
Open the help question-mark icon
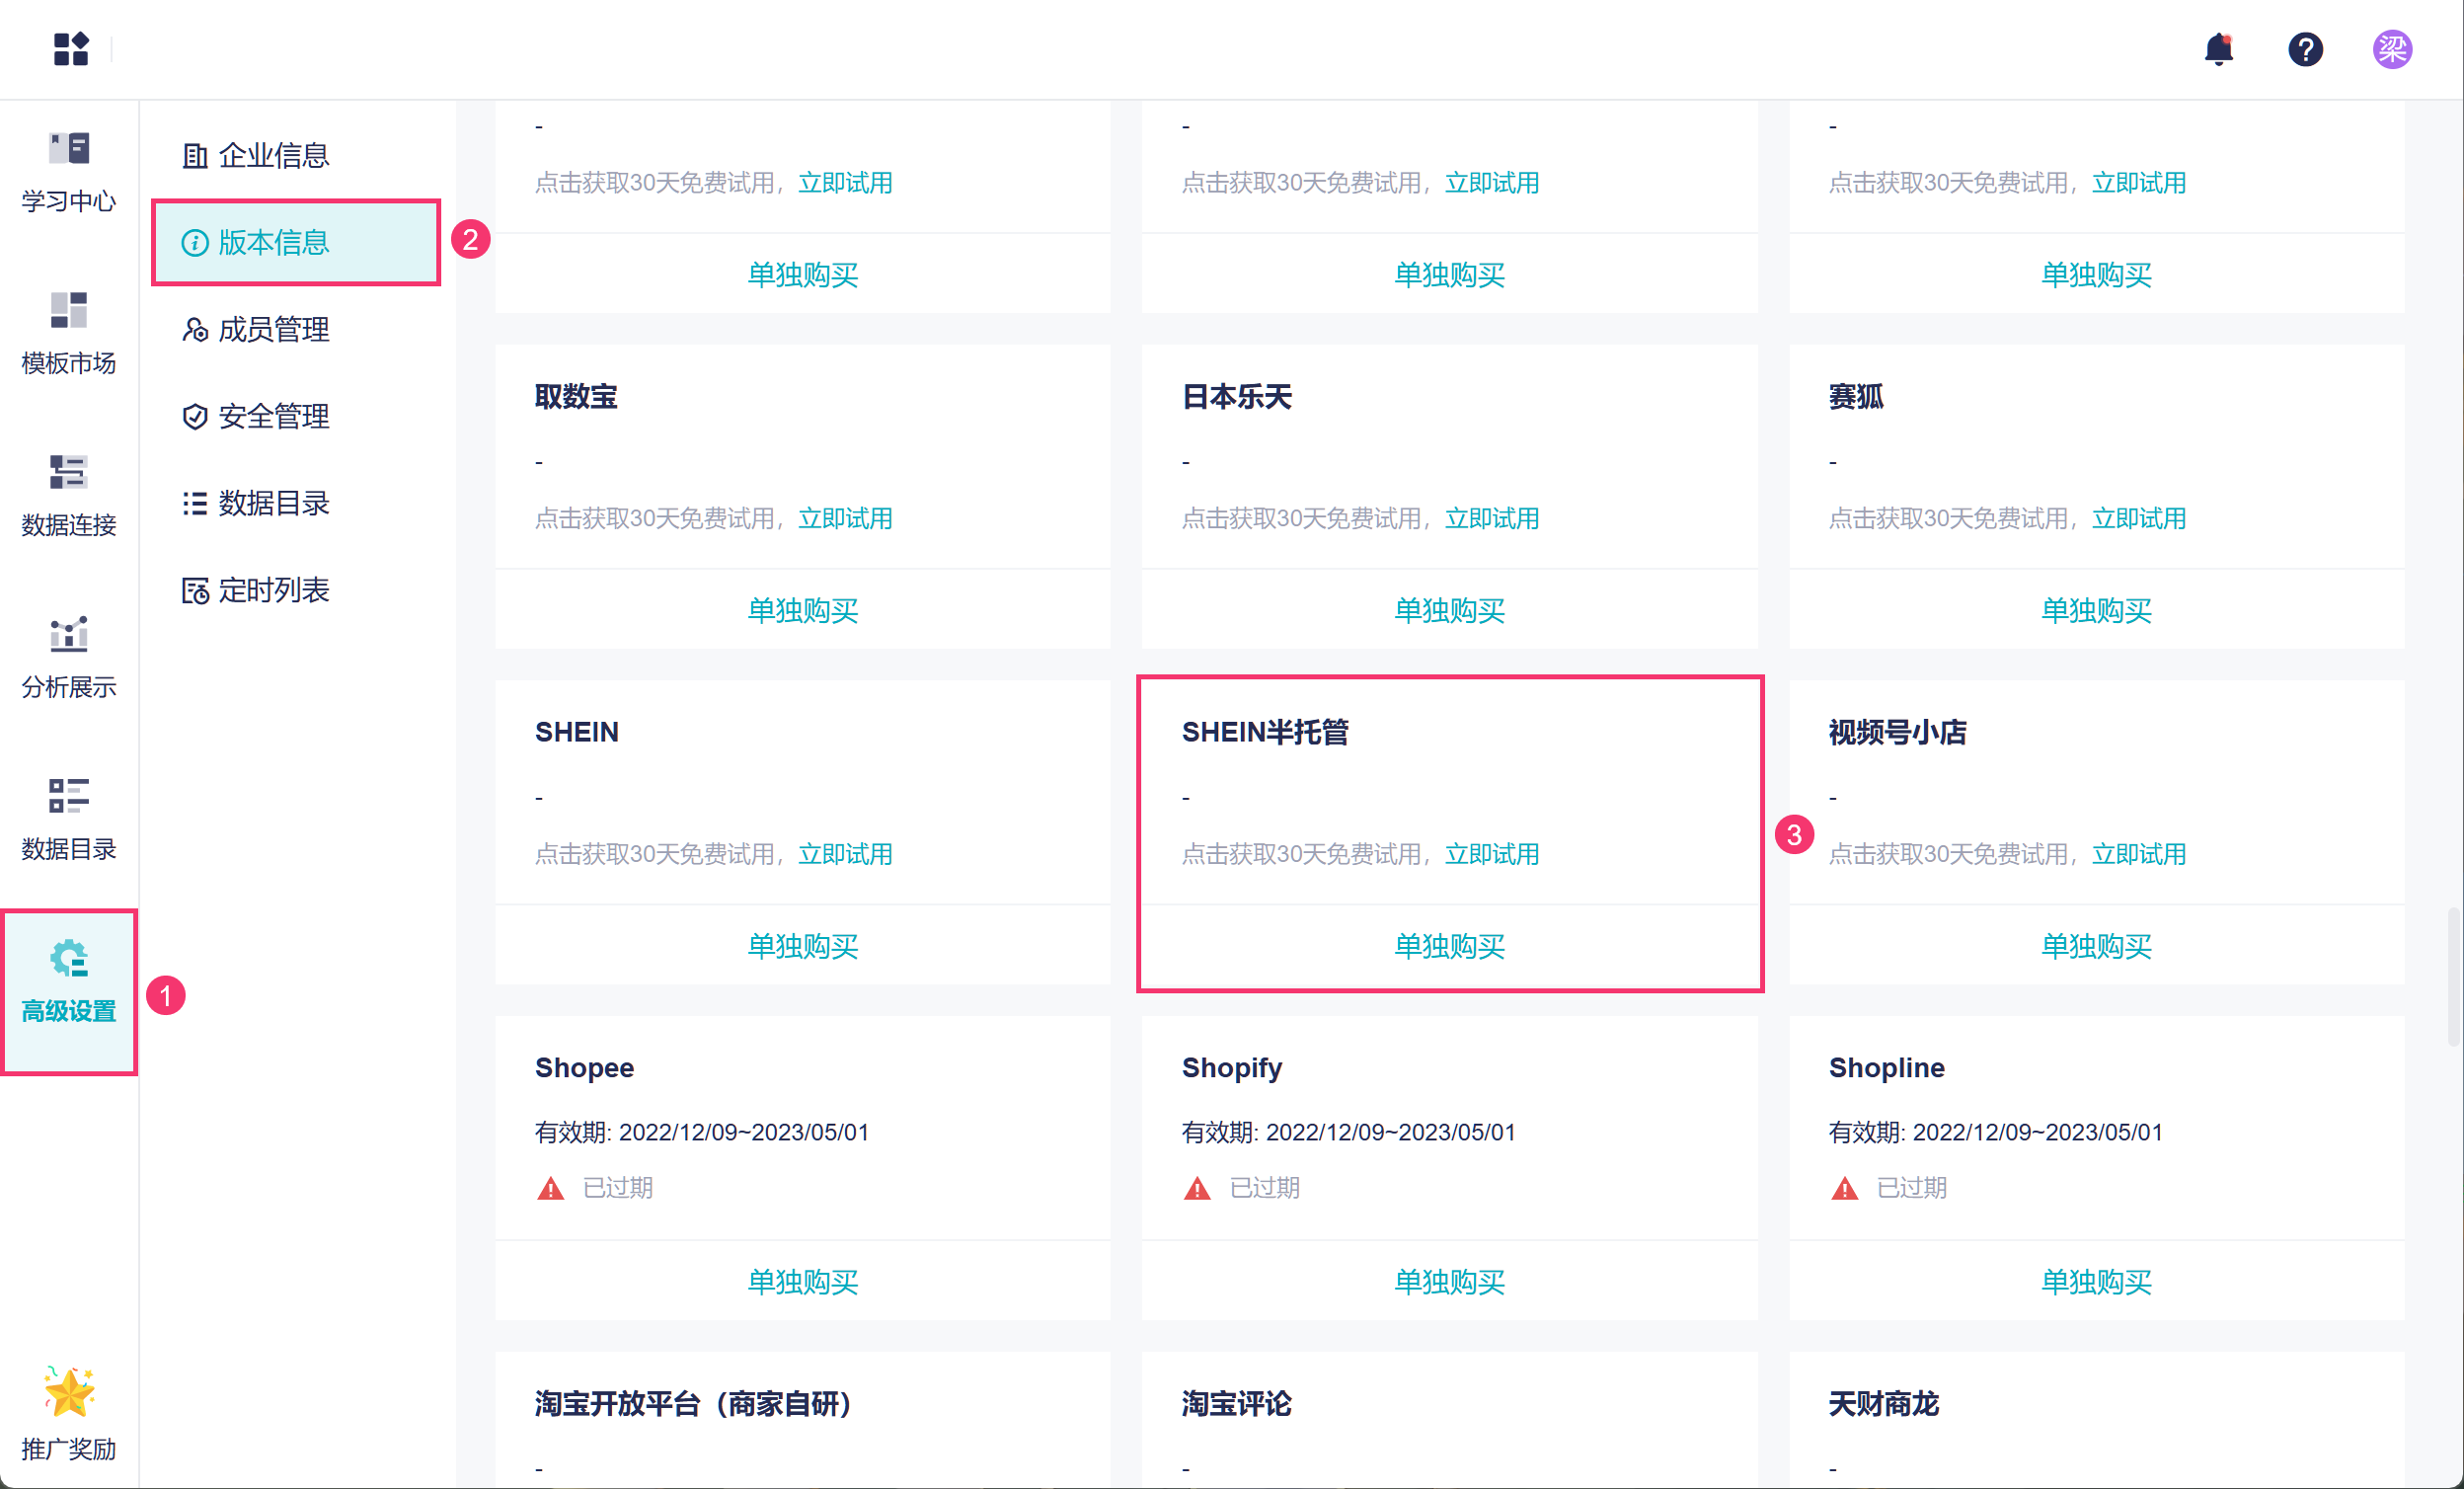2305,48
